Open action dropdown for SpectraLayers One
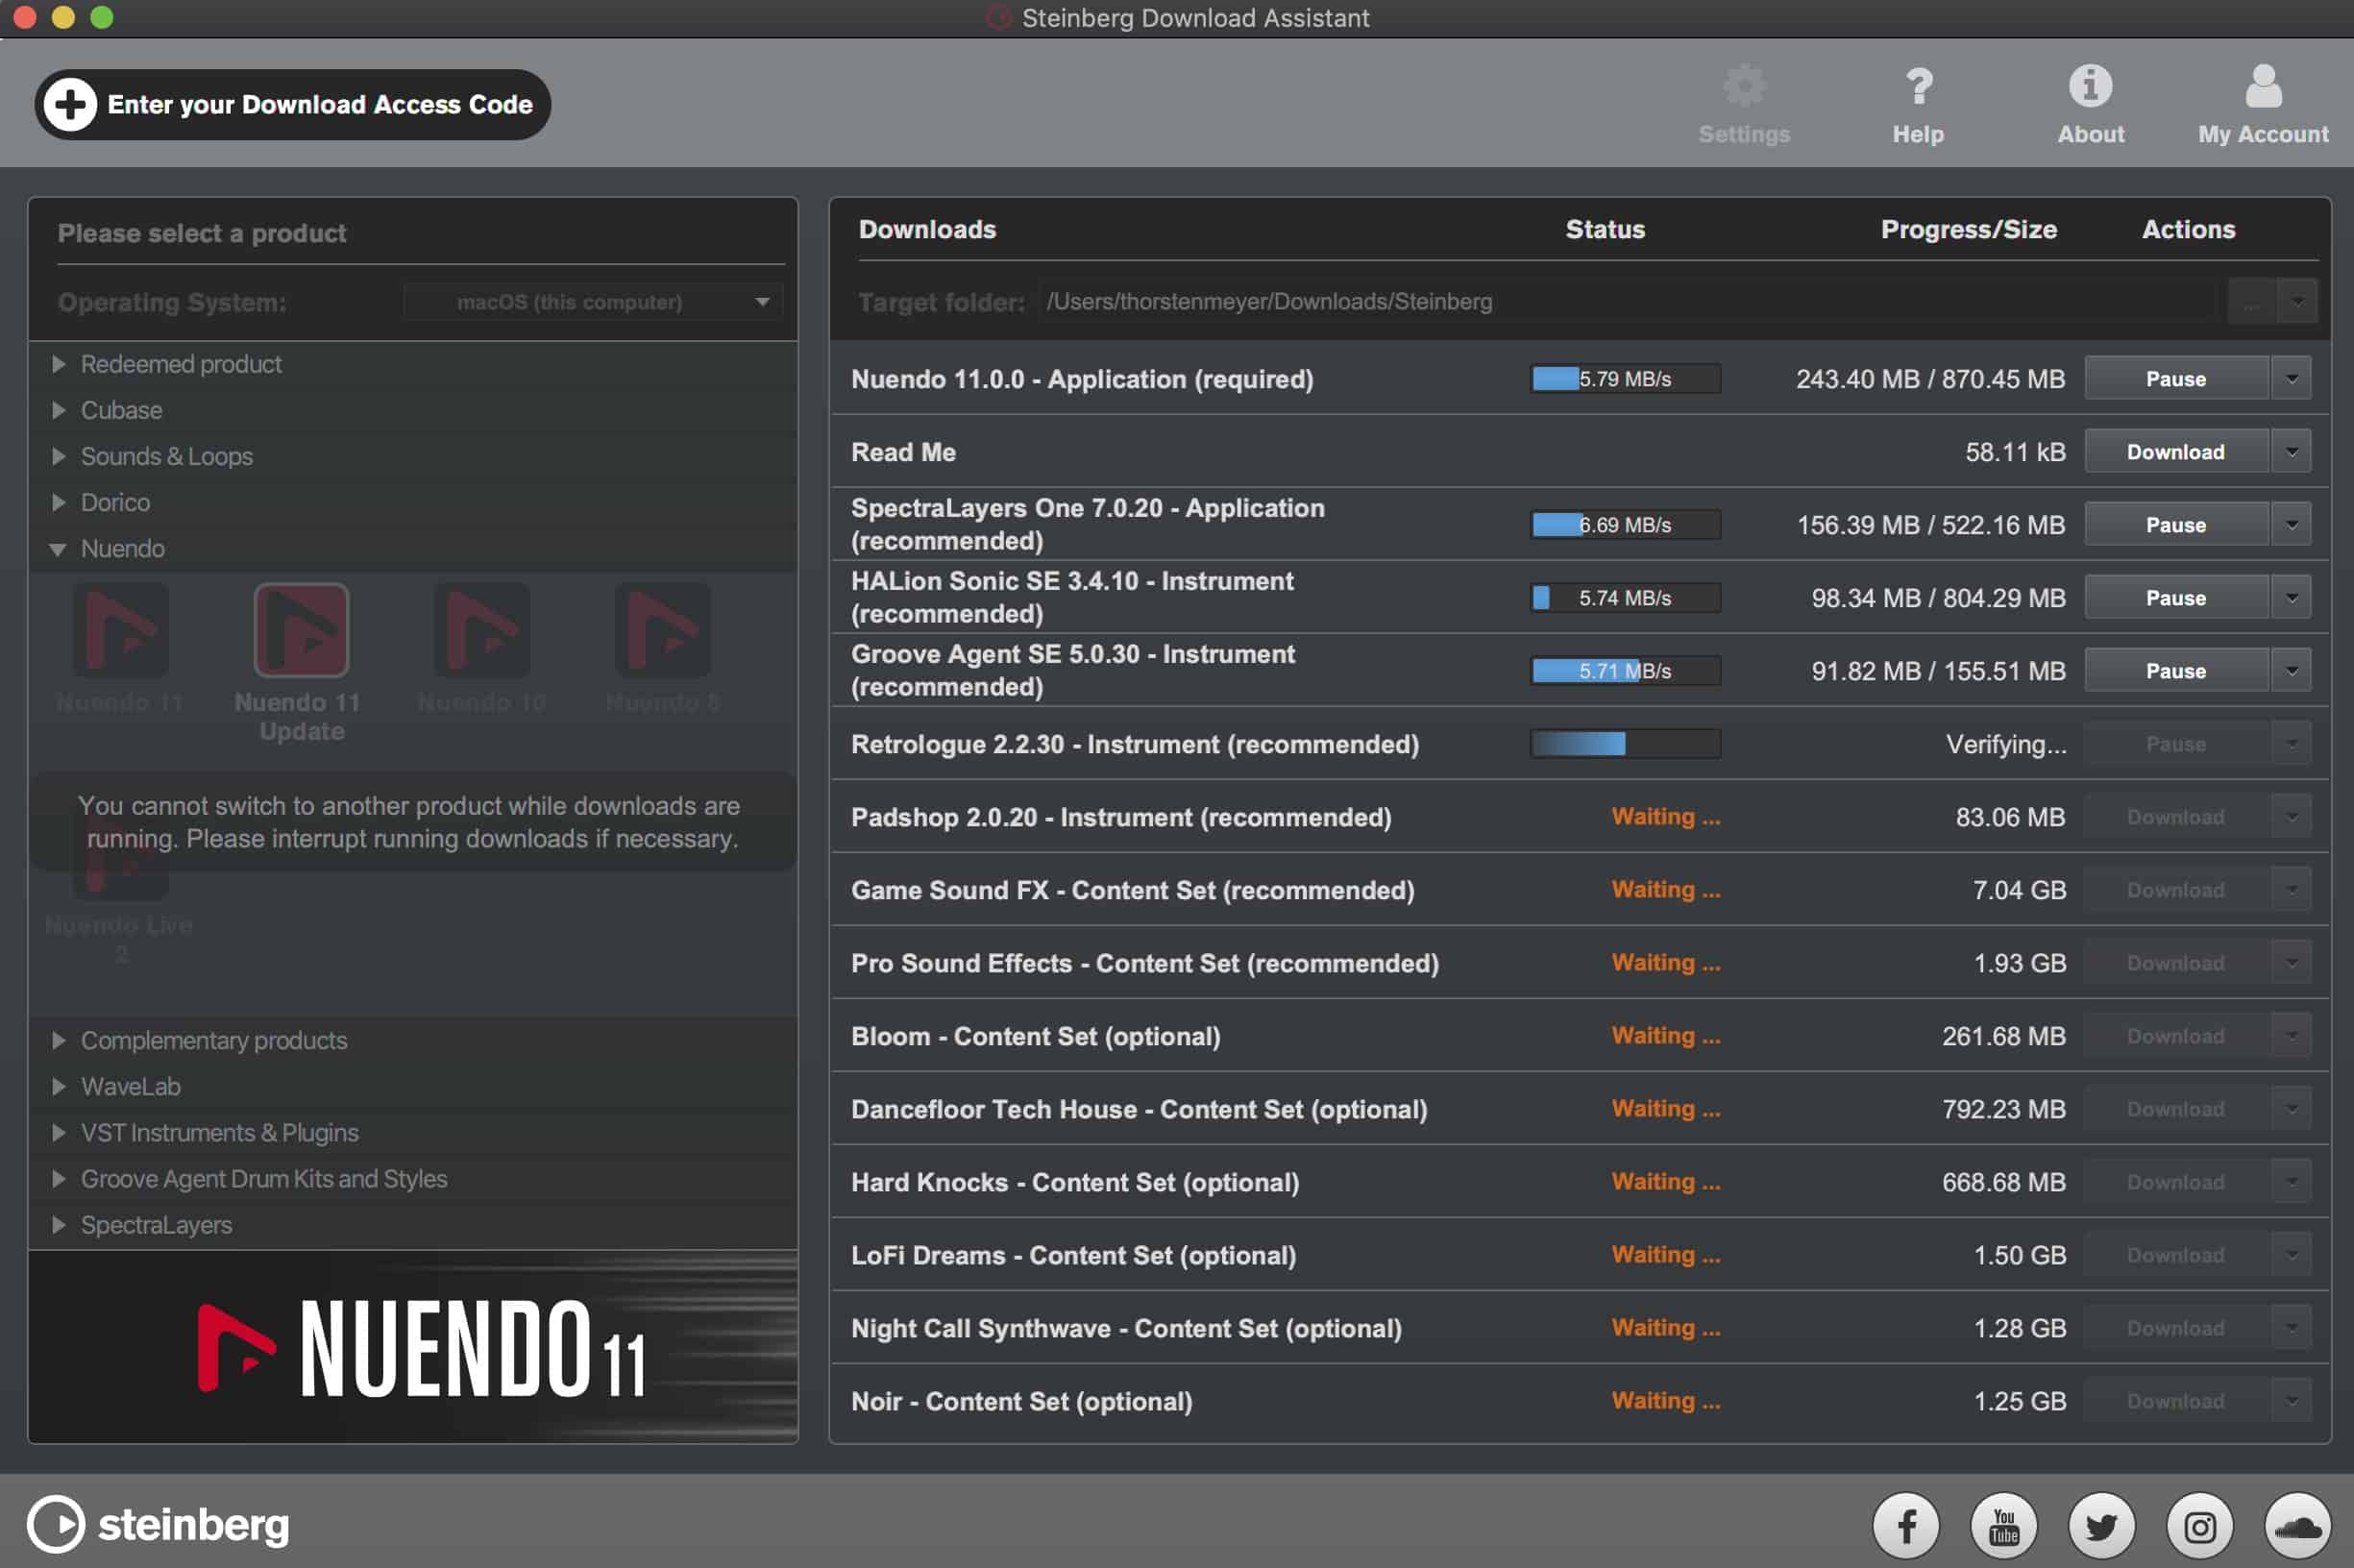Image resolution: width=2354 pixels, height=1568 pixels. point(2291,525)
